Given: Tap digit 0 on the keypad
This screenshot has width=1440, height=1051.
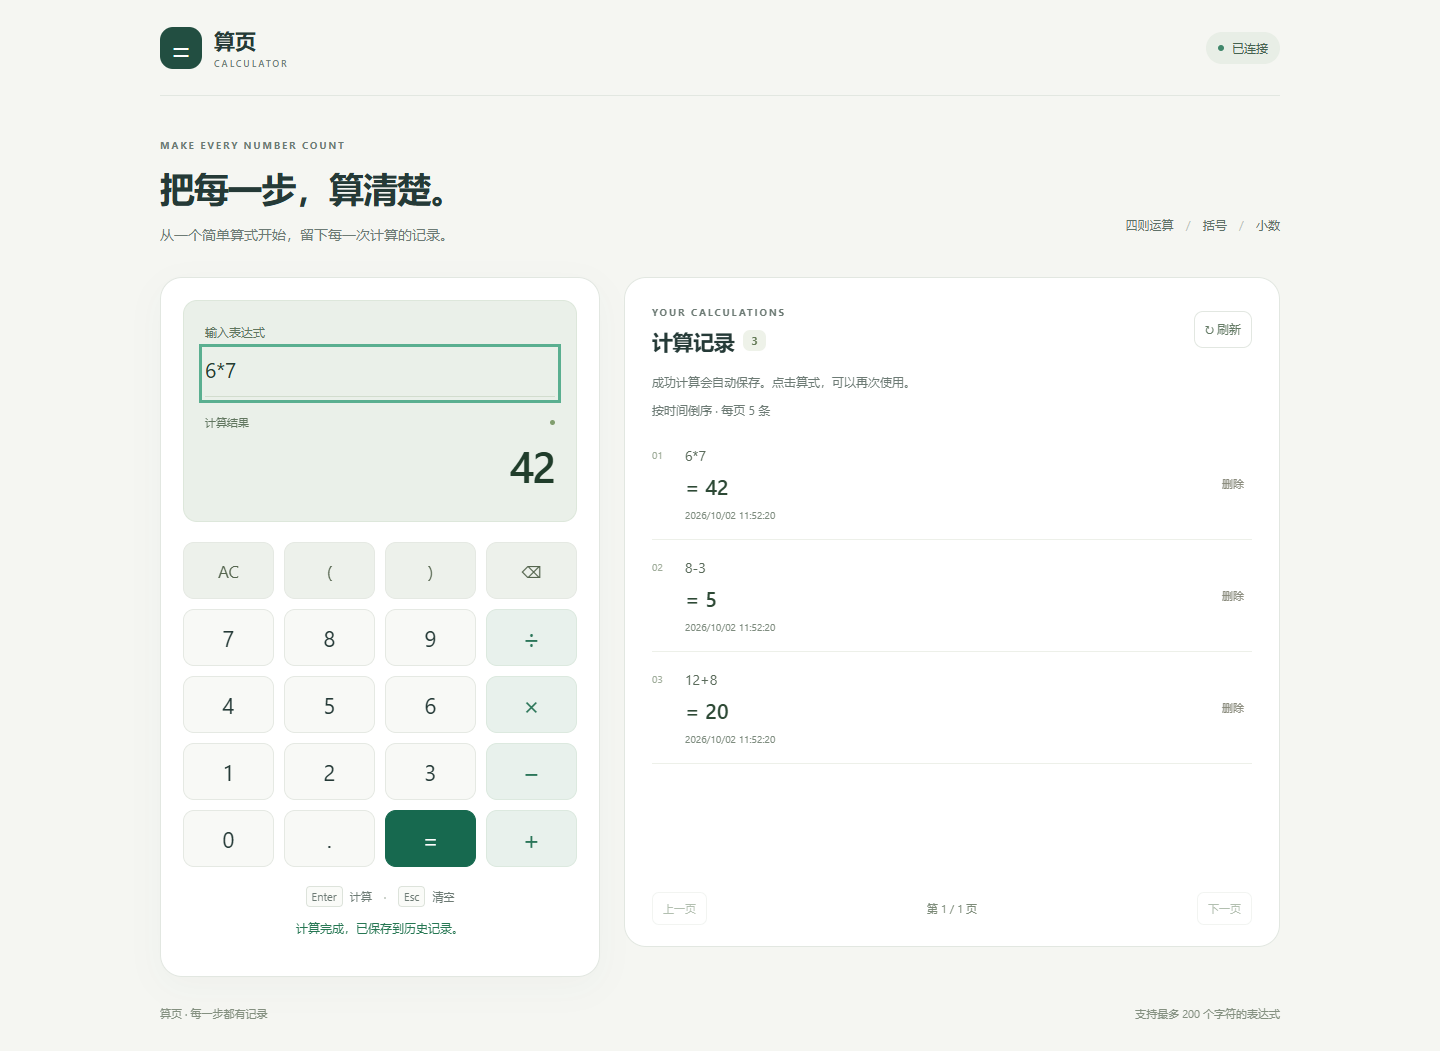Looking at the screenshot, I should [x=228, y=839].
